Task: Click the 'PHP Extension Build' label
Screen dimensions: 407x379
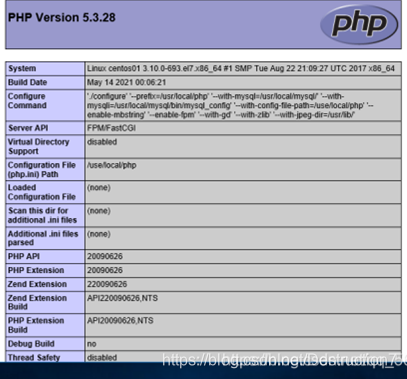Action: pos(36,325)
